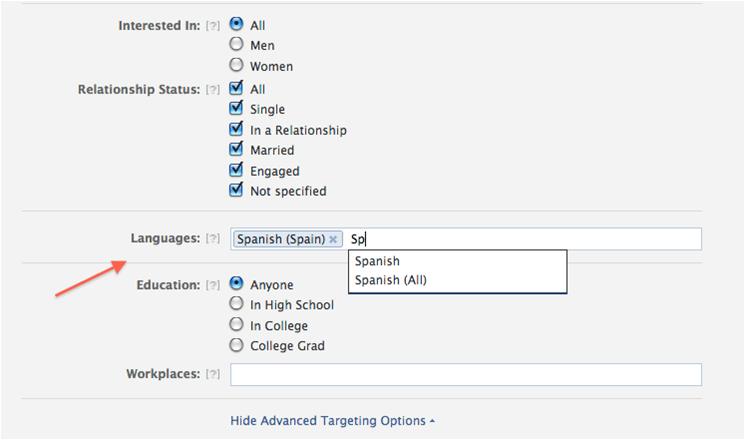Select Men under Interested In

point(236,44)
